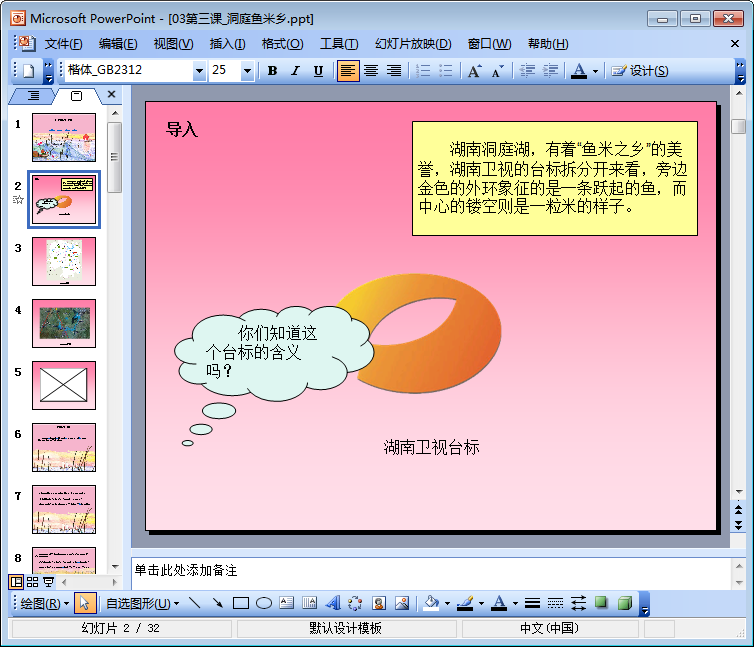This screenshot has height=647, width=754.
Task: Open the 格式(O) menu
Action: click(282, 44)
